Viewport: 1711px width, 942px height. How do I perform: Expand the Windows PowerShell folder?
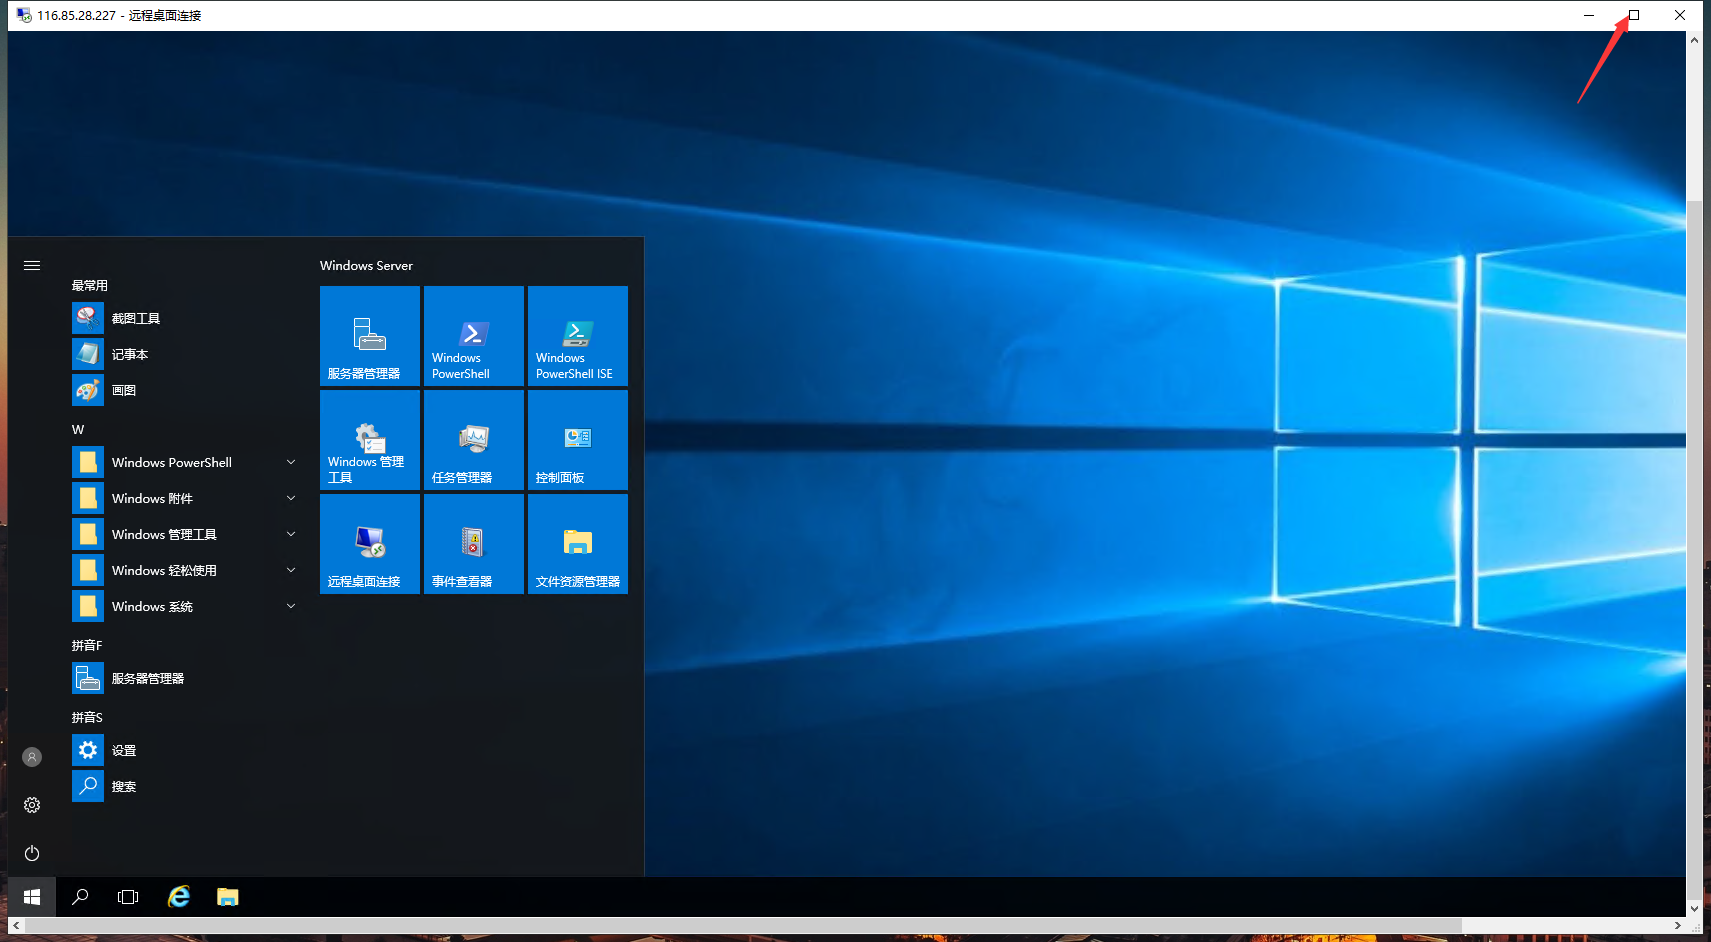pos(186,462)
